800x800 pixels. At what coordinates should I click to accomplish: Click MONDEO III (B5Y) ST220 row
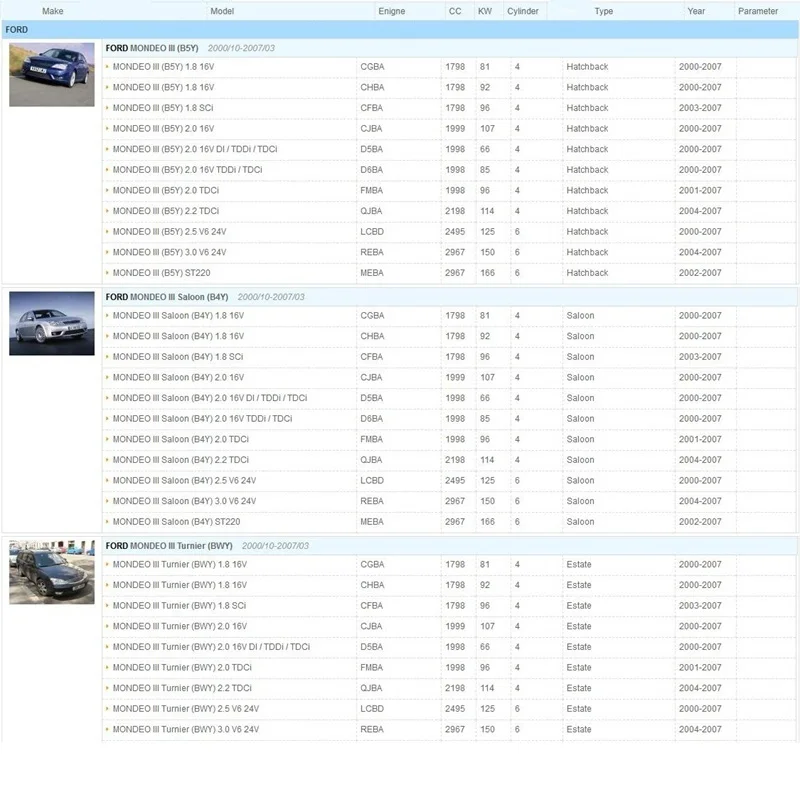click(x=449, y=273)
